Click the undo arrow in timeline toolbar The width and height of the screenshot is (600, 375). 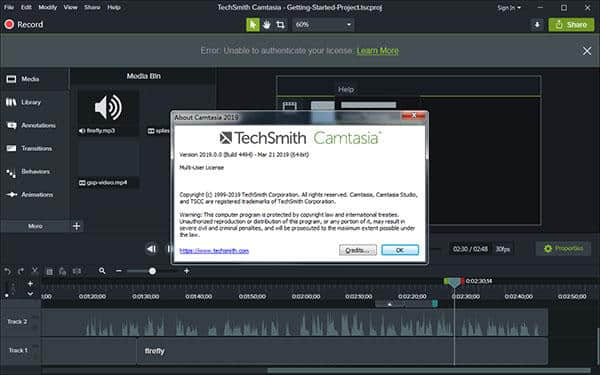7,271
